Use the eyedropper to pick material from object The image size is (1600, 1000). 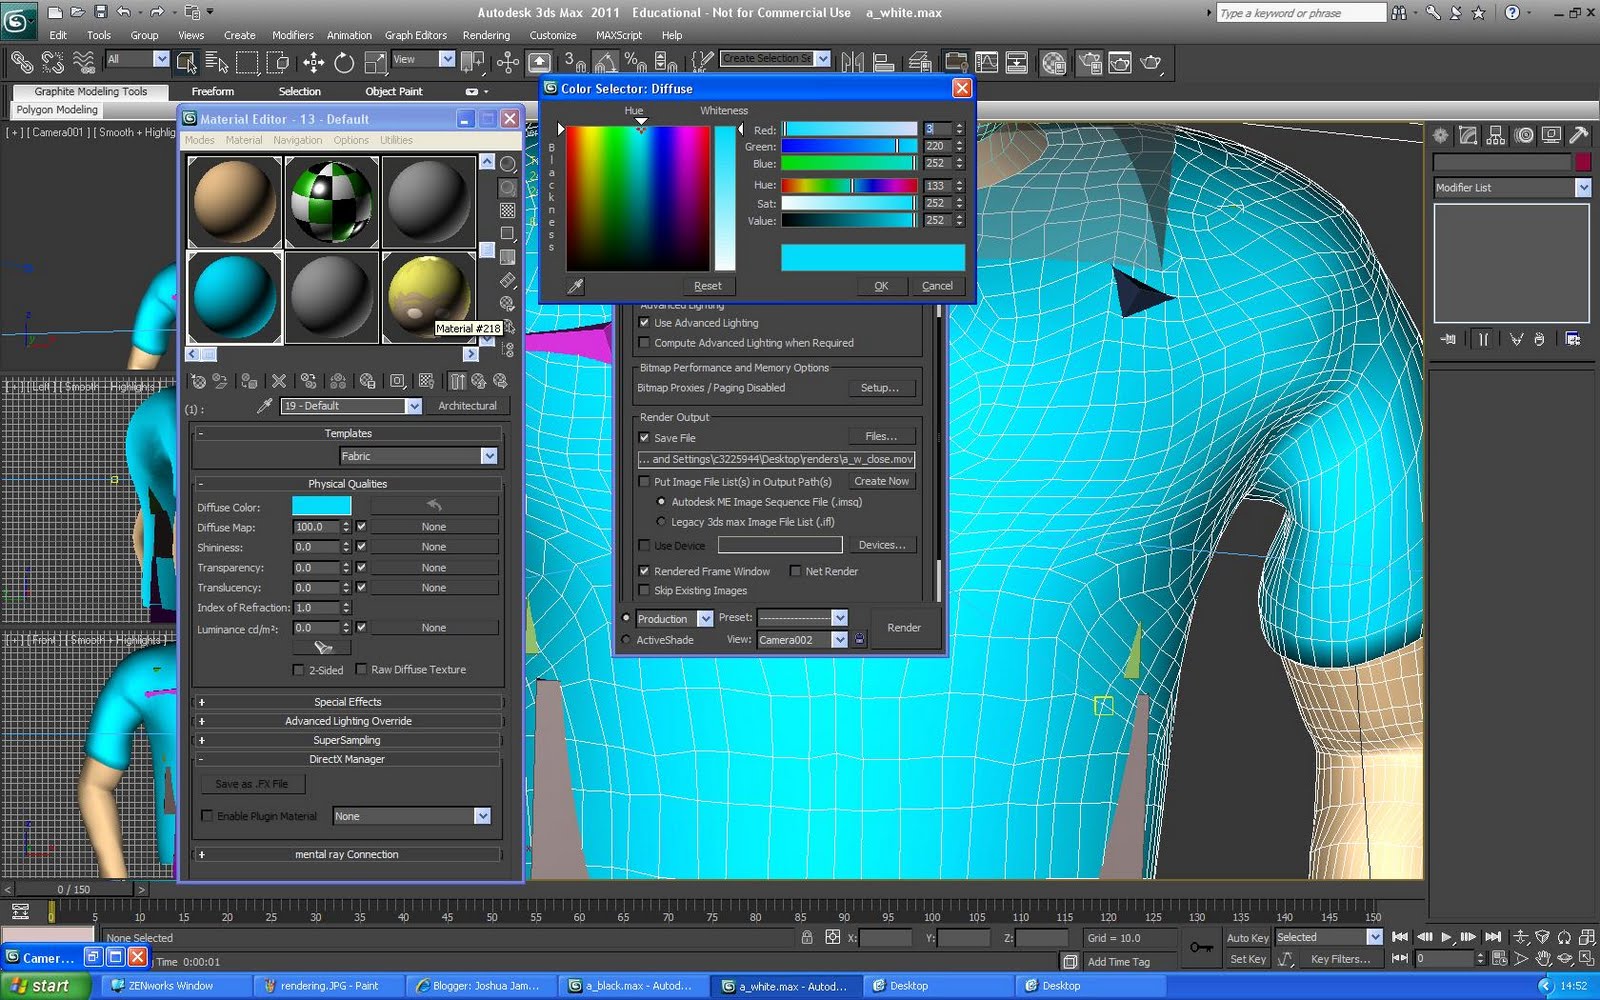(265, 406)
